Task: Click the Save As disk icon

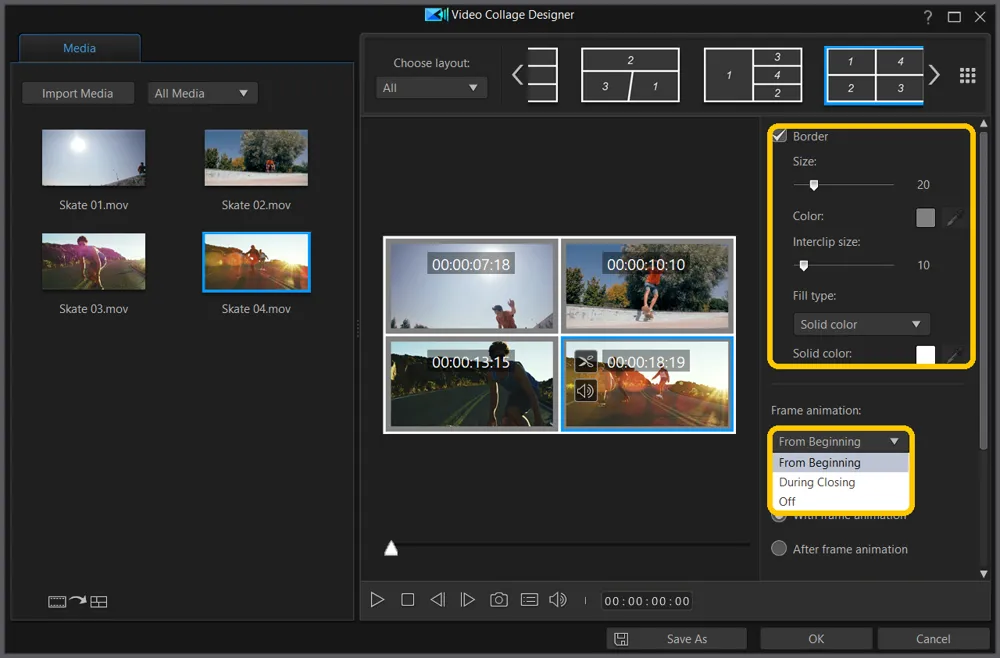Action: click(621, 639)
